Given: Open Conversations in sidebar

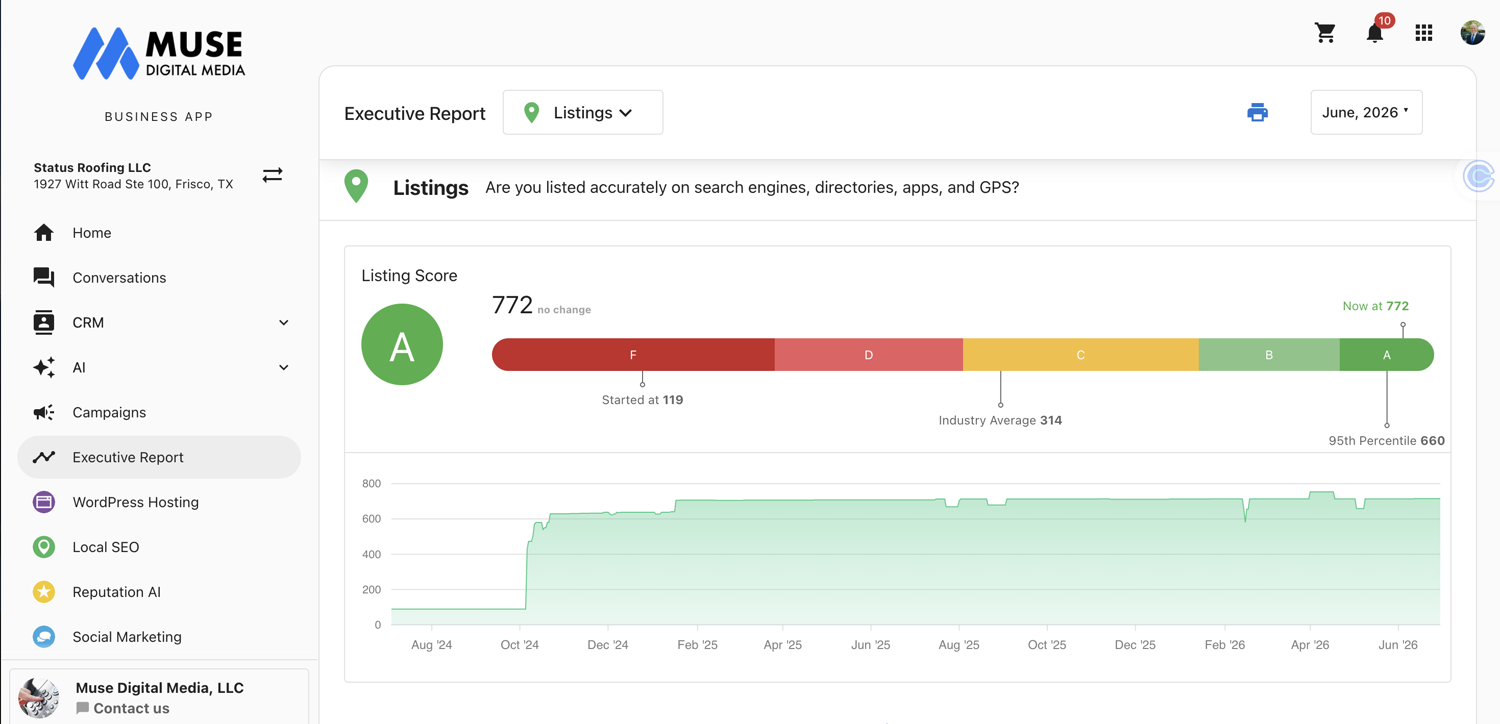Looking at the screenshot, I should (159, 277).
